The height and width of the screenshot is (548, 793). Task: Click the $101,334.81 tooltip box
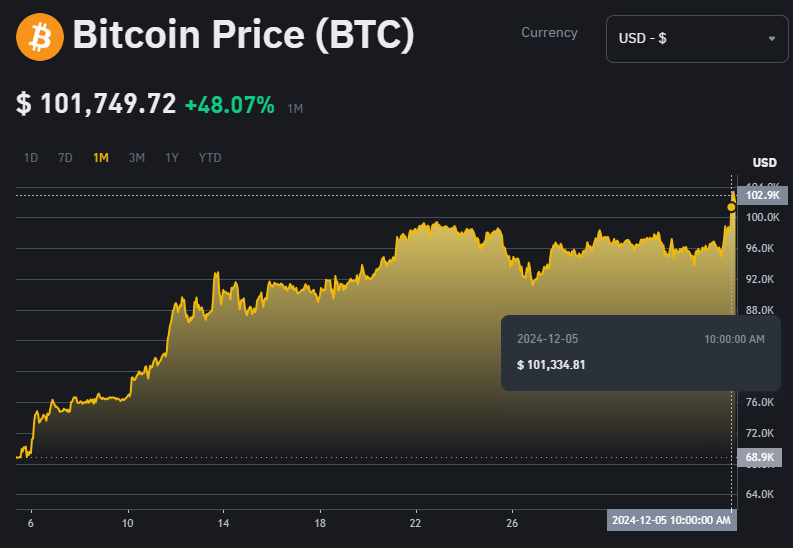[640, 353]
